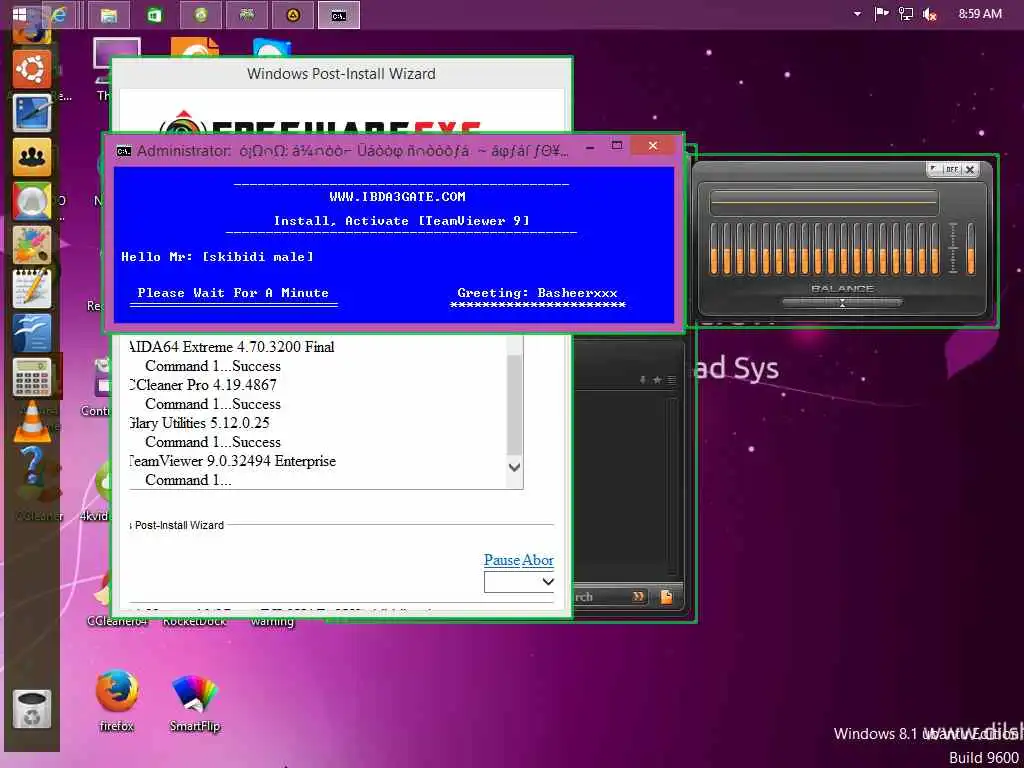Viewport: 1024px width, 768px height.
Task: Launch VLC media player from the dock
Action: [x=31, y=421]
